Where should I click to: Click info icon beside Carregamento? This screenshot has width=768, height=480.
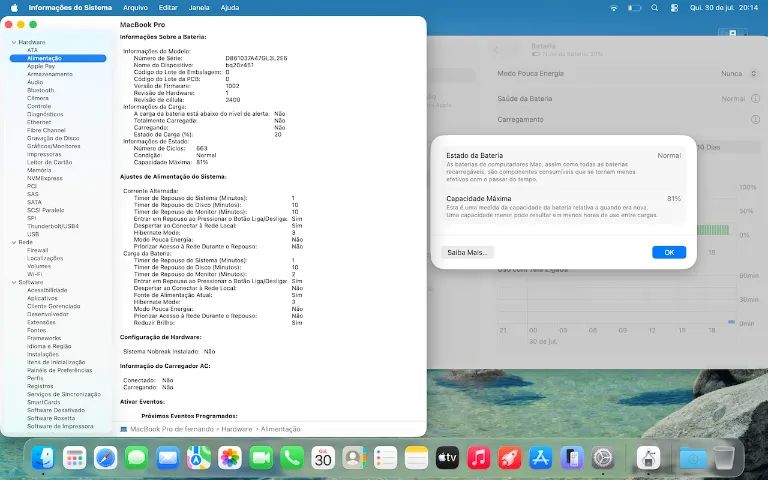[755, 120]
